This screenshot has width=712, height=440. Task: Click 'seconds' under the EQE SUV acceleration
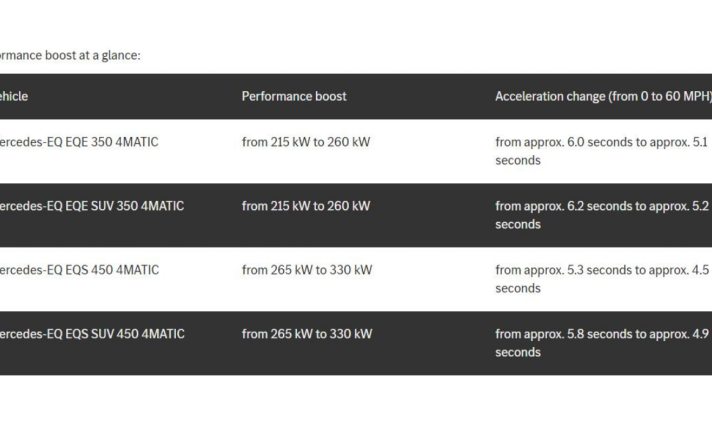(x=518, y=225)
